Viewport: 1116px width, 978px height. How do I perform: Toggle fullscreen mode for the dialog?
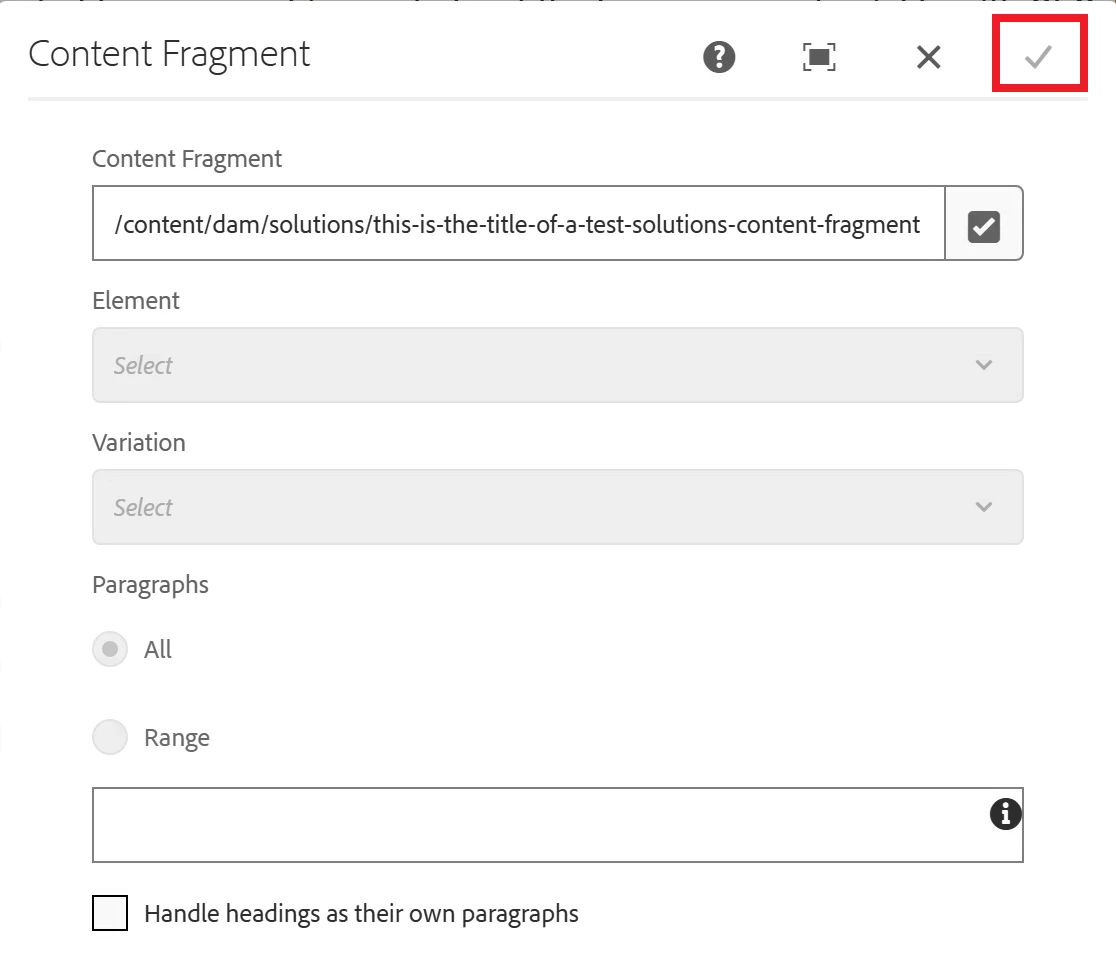click(x=819, y=57)
